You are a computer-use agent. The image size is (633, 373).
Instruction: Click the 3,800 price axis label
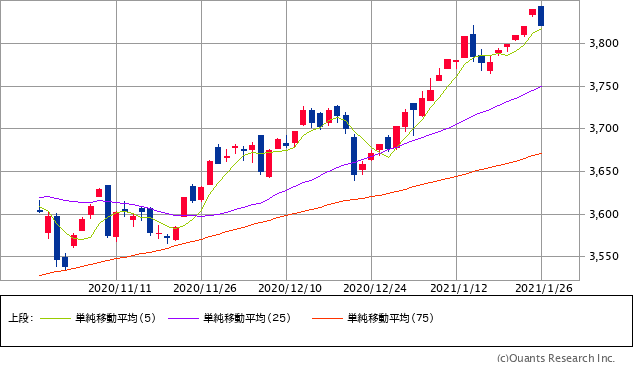(604, 43)
